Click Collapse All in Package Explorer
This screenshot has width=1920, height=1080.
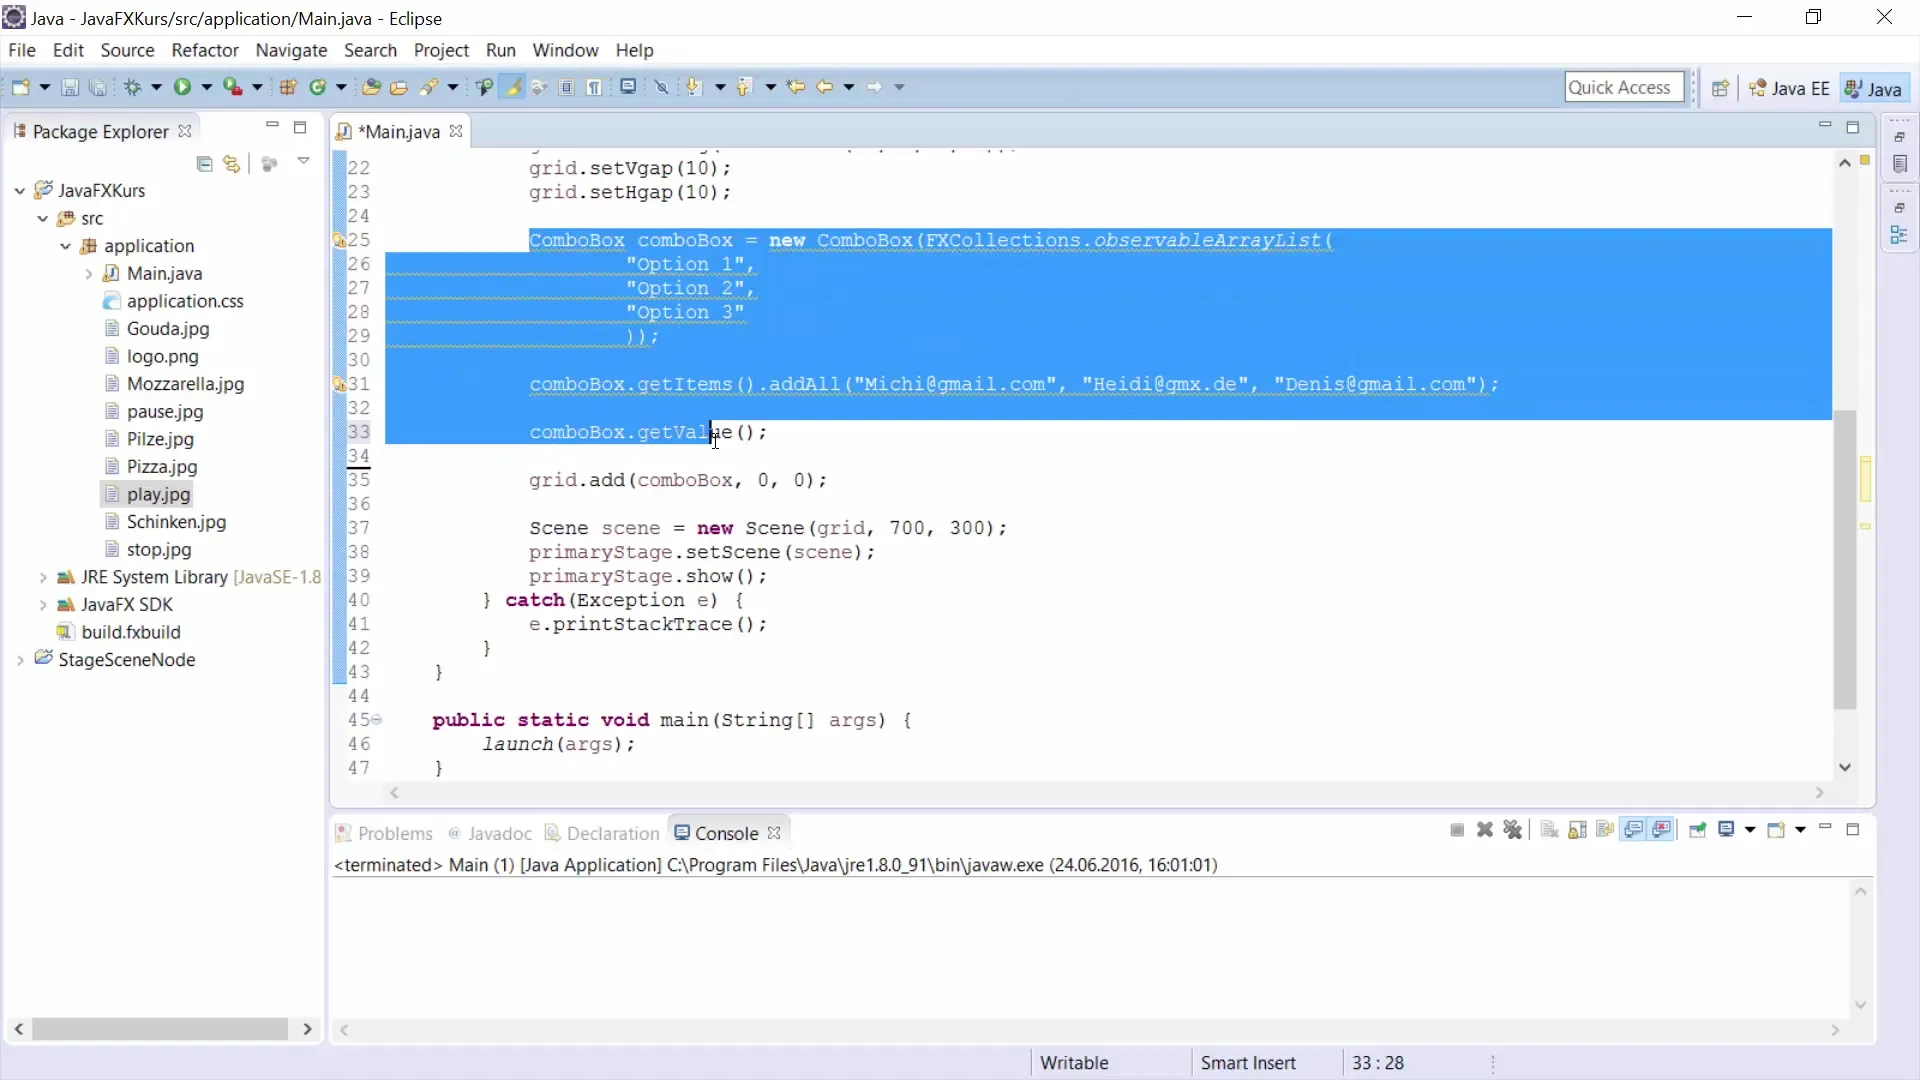[x=204, y=164]
